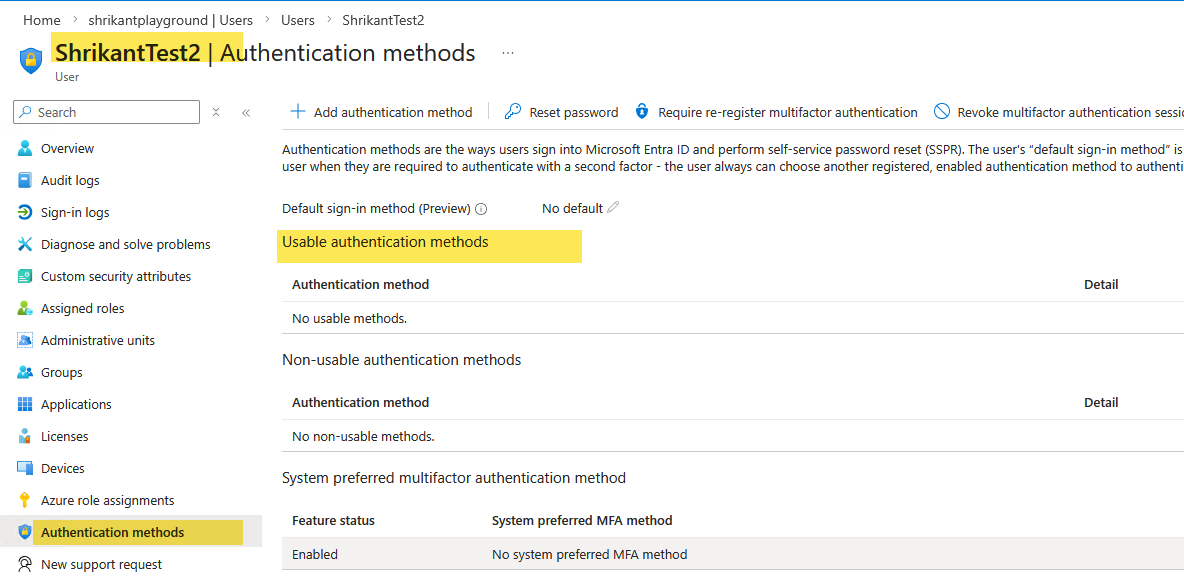Click the Custom security attributes icon

pyautogui.click(x=26, y=276)
